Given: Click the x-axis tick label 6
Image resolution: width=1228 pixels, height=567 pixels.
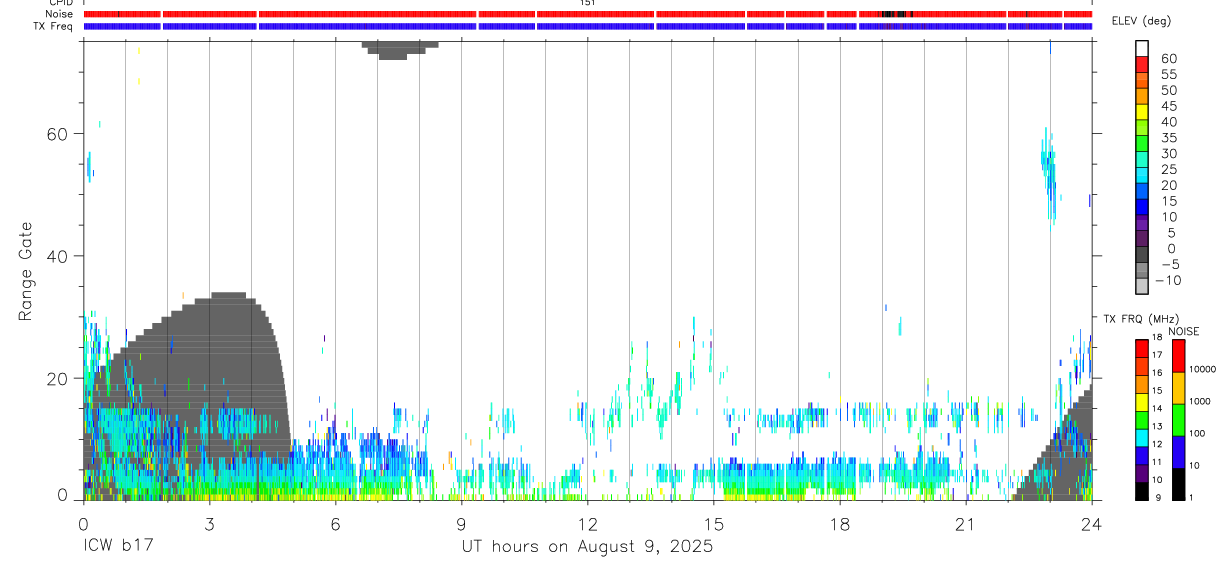Looking at the screenshot, I should 335,524.
